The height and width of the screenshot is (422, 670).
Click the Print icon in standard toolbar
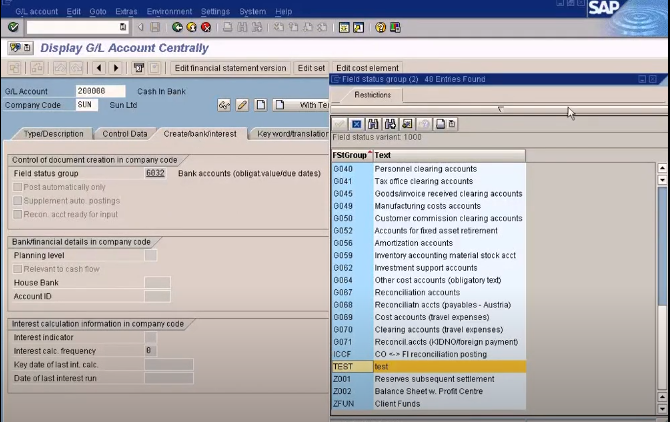pos(228,27)
